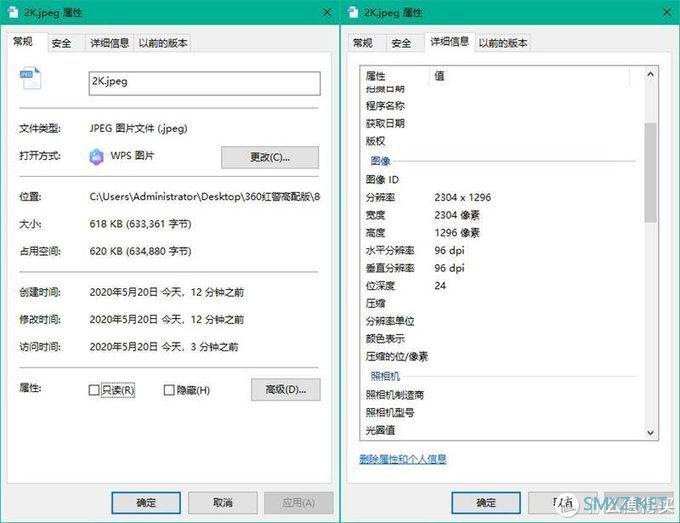Click the scroll up arrow in details list
680x523 pixels.
coord(650,75)
